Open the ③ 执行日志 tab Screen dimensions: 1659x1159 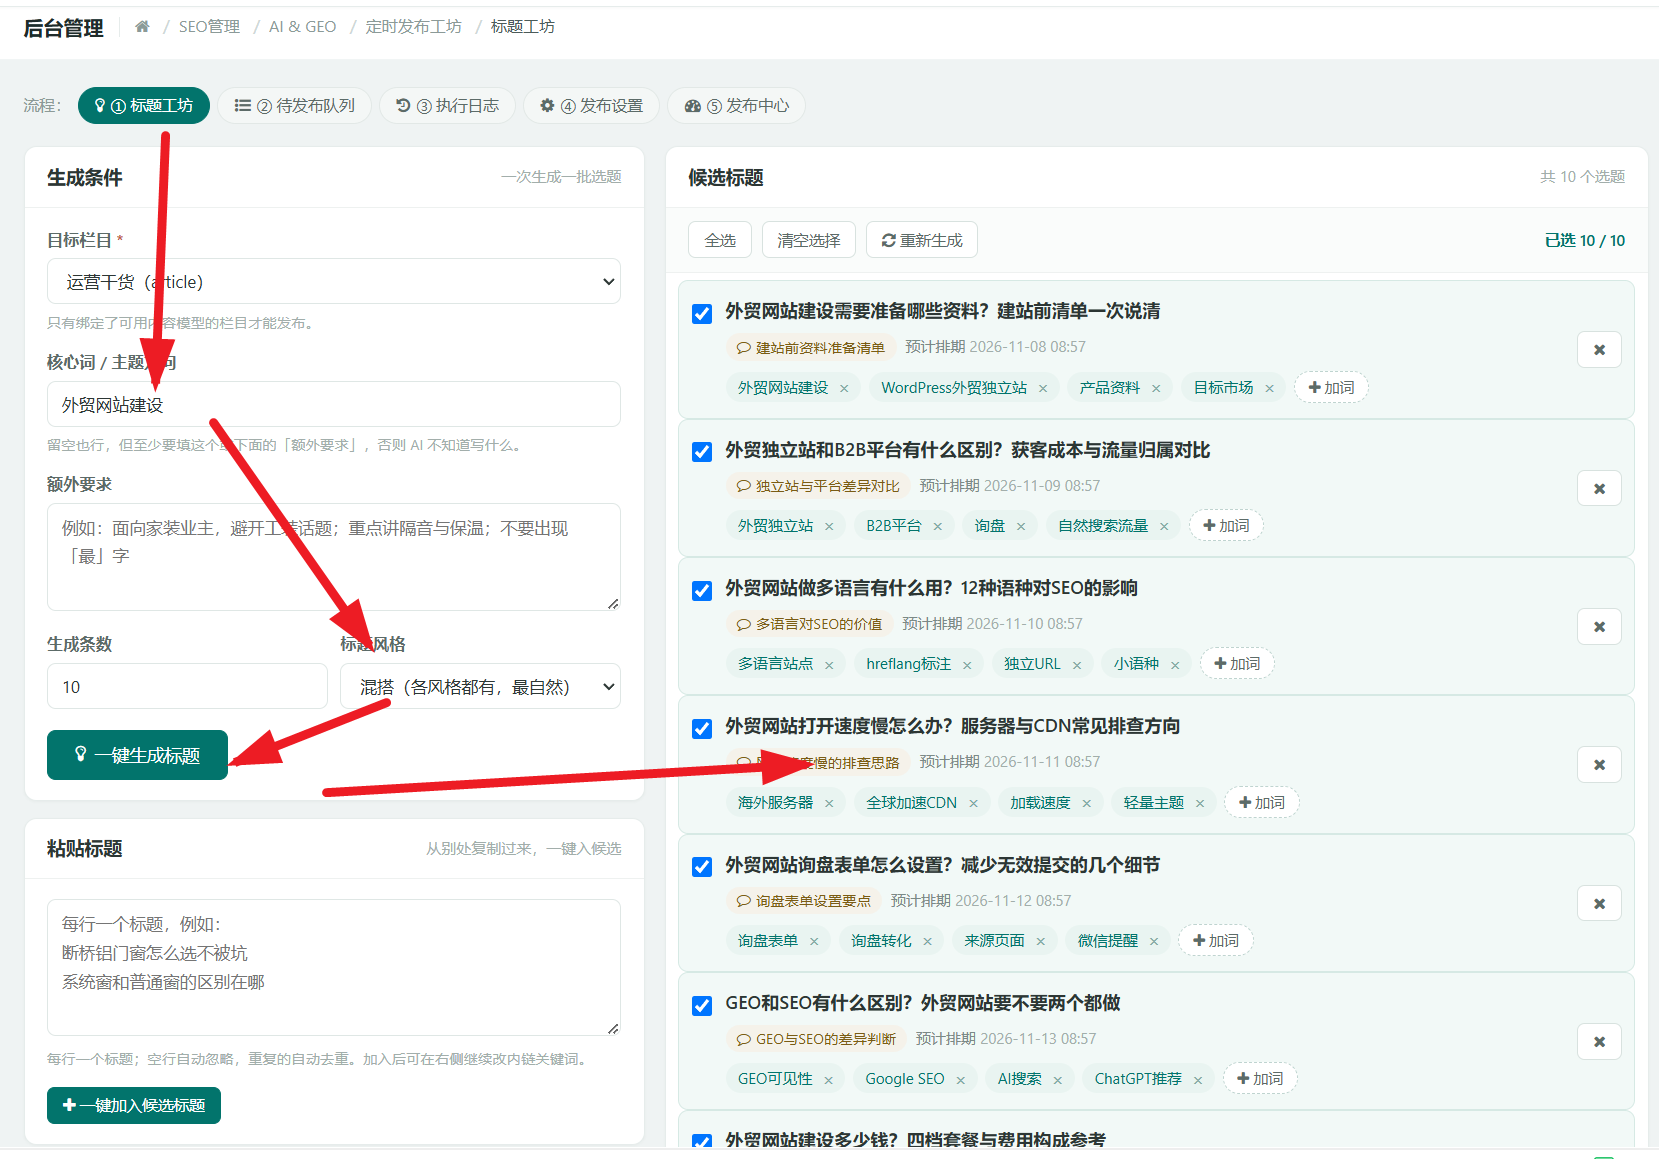click(x=447, y=106)
